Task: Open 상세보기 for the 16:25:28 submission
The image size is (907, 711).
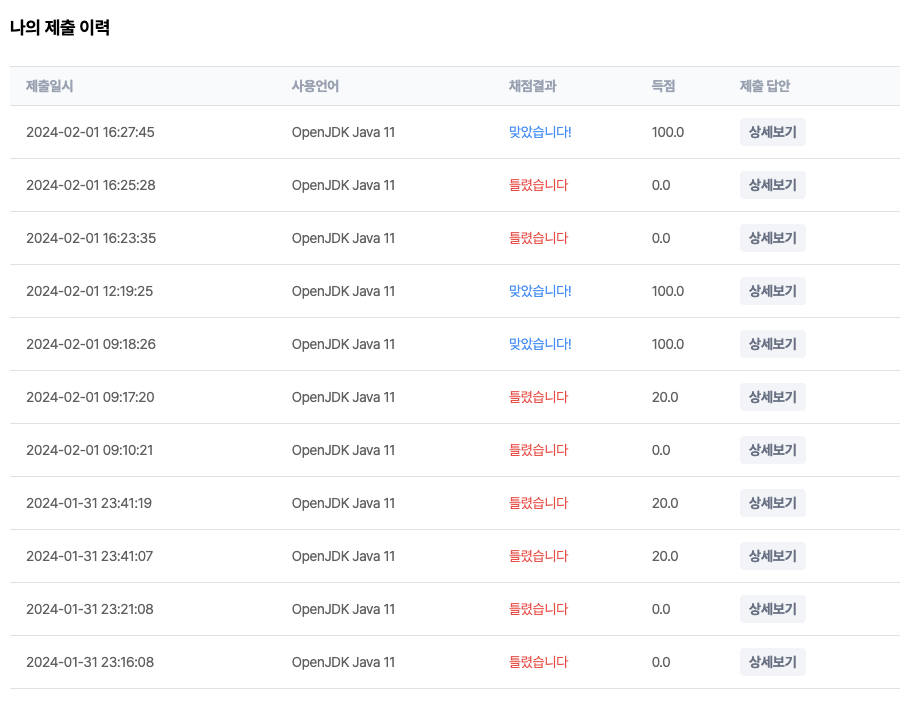Action: click(772, 185)
